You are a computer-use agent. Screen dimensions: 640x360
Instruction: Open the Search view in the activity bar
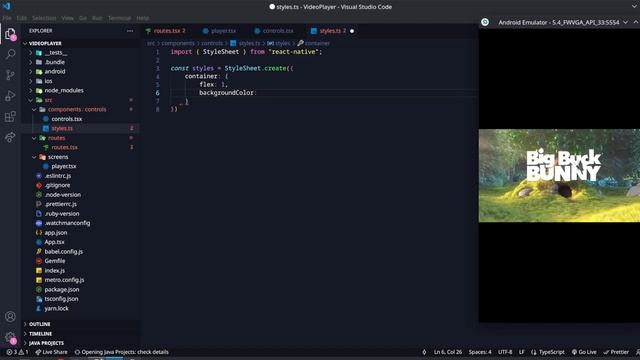[x=10, y=54]
